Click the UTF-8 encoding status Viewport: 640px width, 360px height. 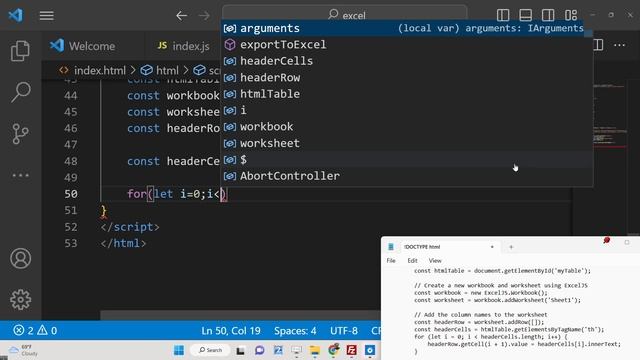pyautogui.click(x=344, y=330)
